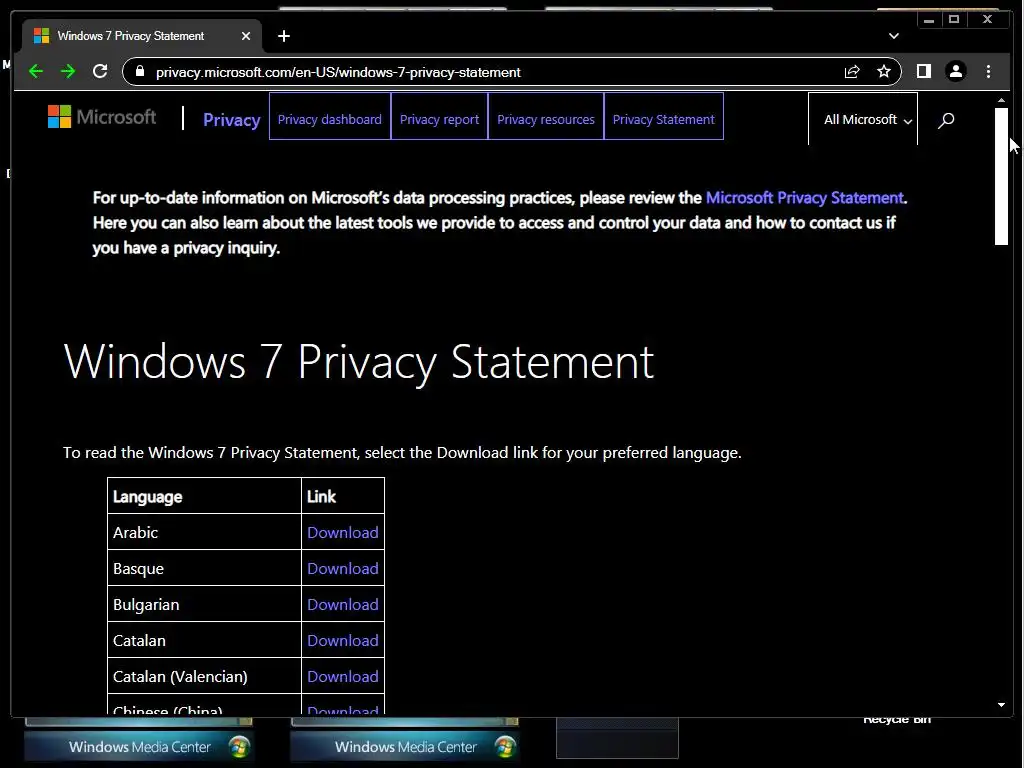Open the site search magnifier icon

point(946,120)
